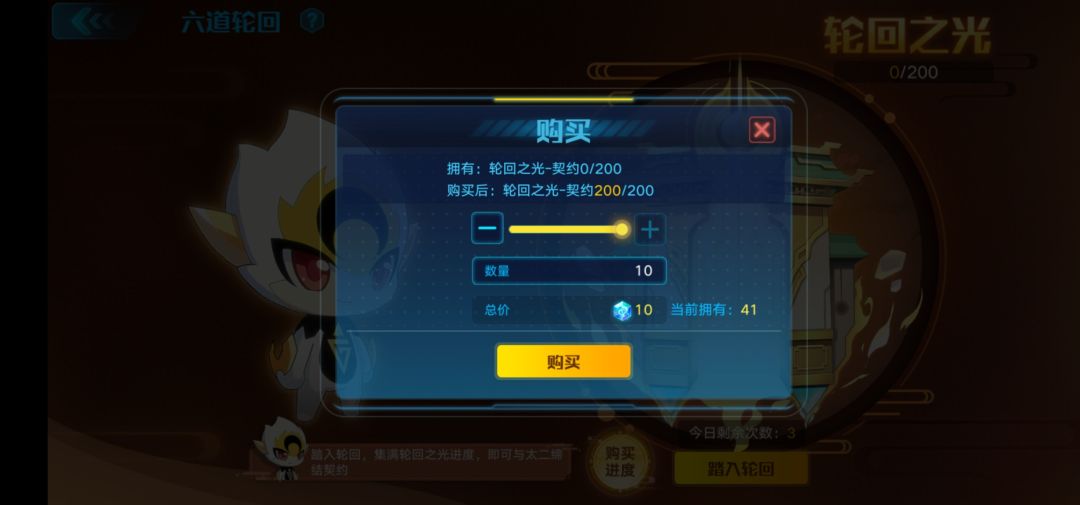Tap the small 太二 character avatar icon

pos(281,449)
